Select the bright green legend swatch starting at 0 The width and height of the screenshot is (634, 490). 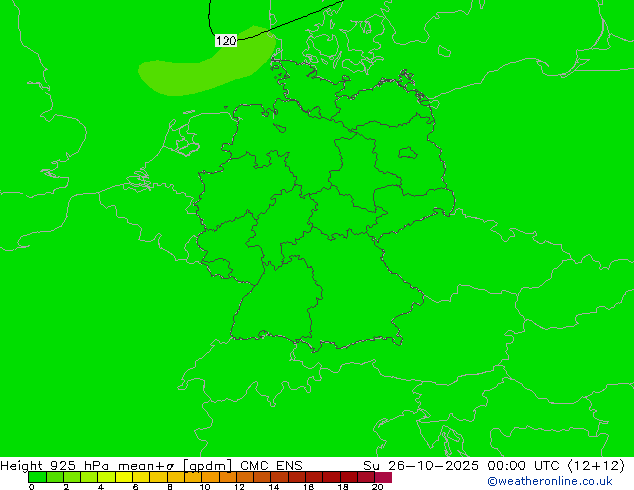pos(37,477)
